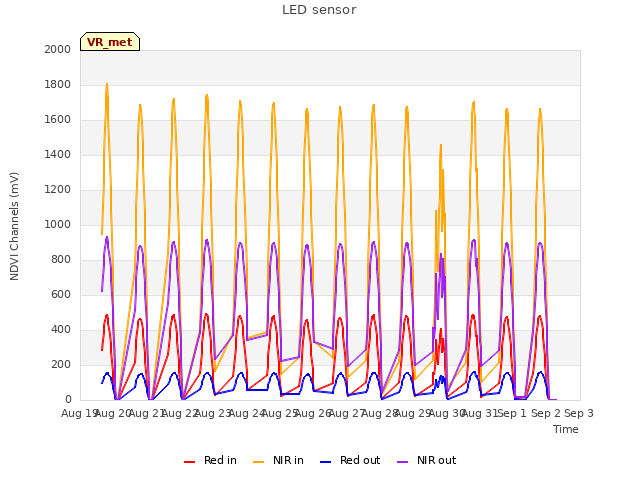The image size is (640, 480).
Task: Click the 800 y-axis label
Action: (x=61, y=260)
